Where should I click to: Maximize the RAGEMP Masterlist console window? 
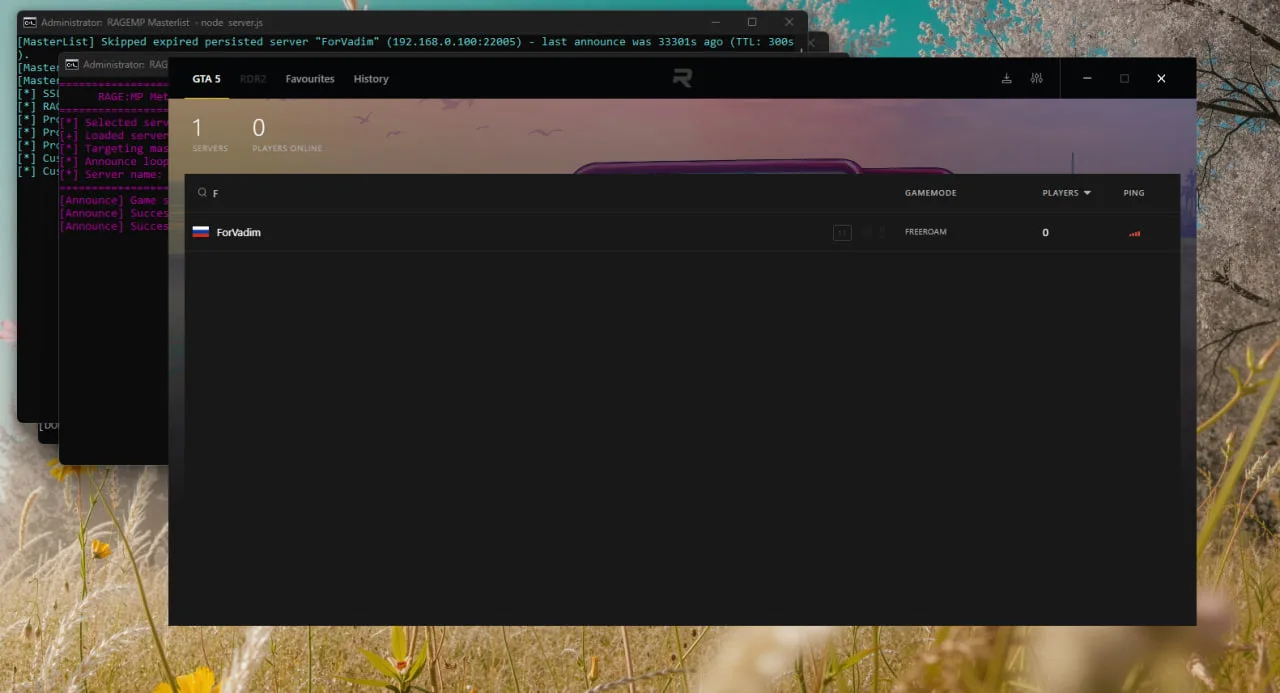[752, 22]
